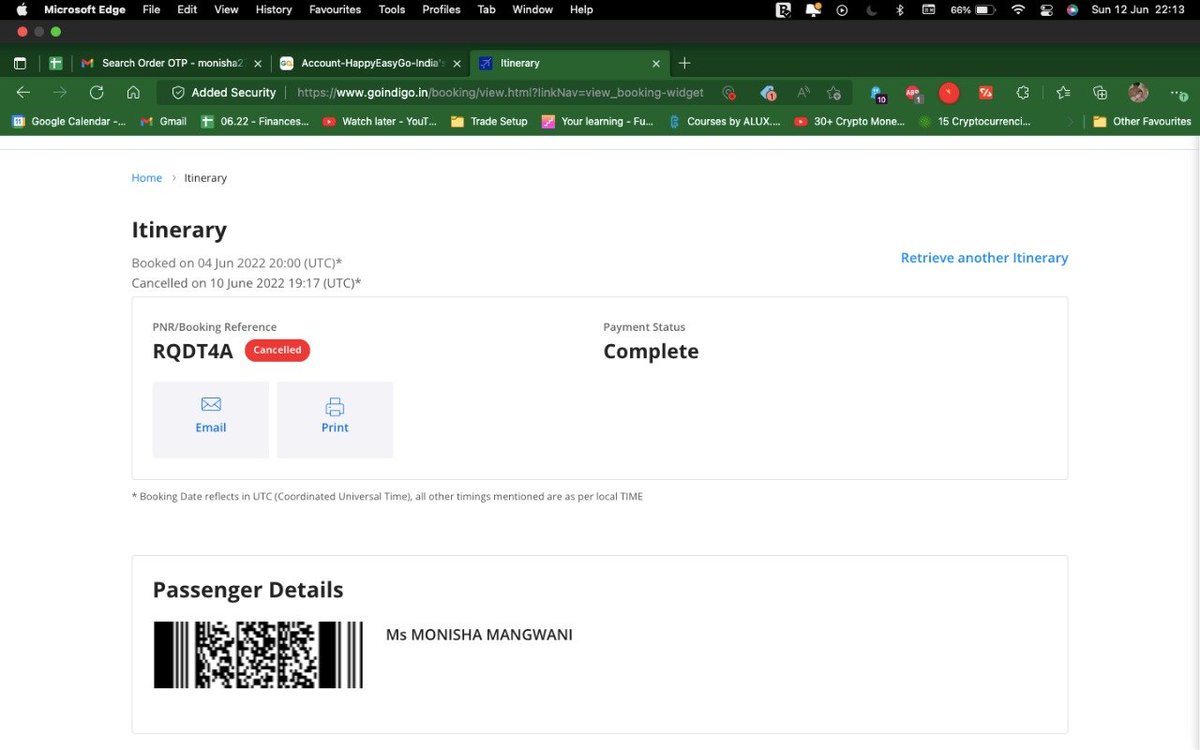Open Control Centre in menu bar

click(x=1047, y=10)
